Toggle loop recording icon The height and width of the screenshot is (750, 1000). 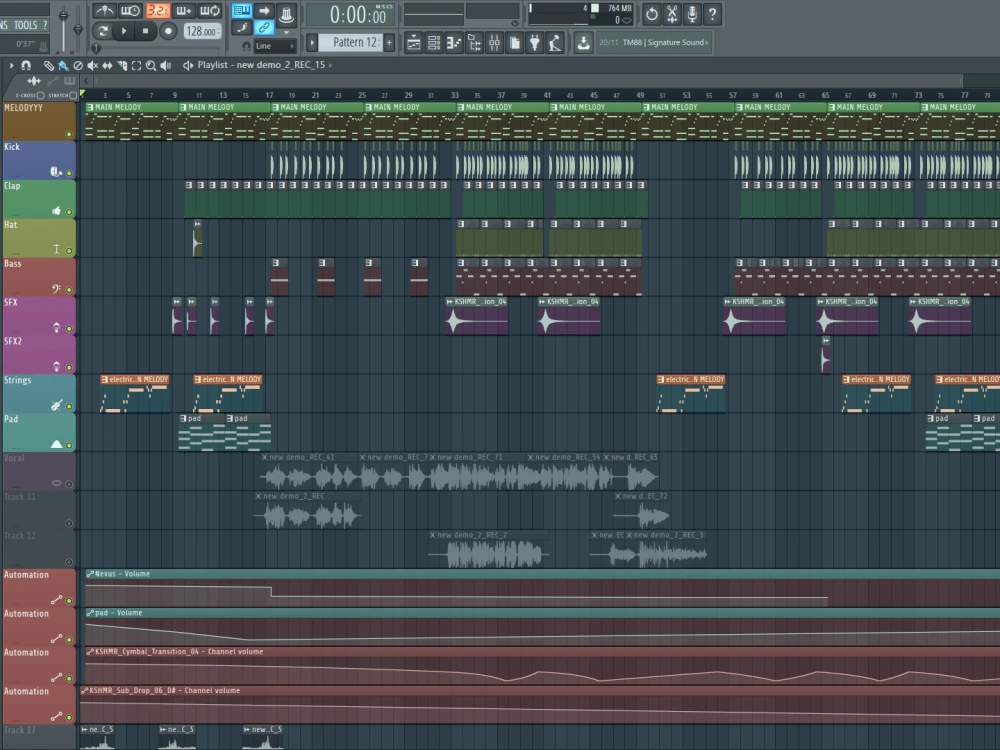[210, 11]
